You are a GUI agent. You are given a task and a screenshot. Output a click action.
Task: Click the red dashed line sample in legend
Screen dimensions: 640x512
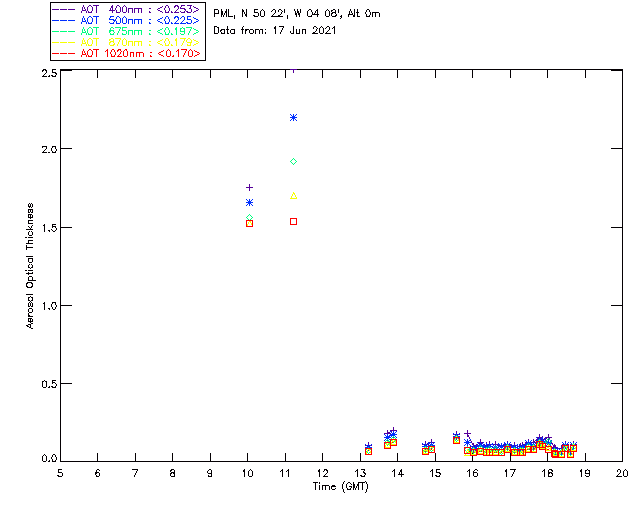(x=64, y=53)
